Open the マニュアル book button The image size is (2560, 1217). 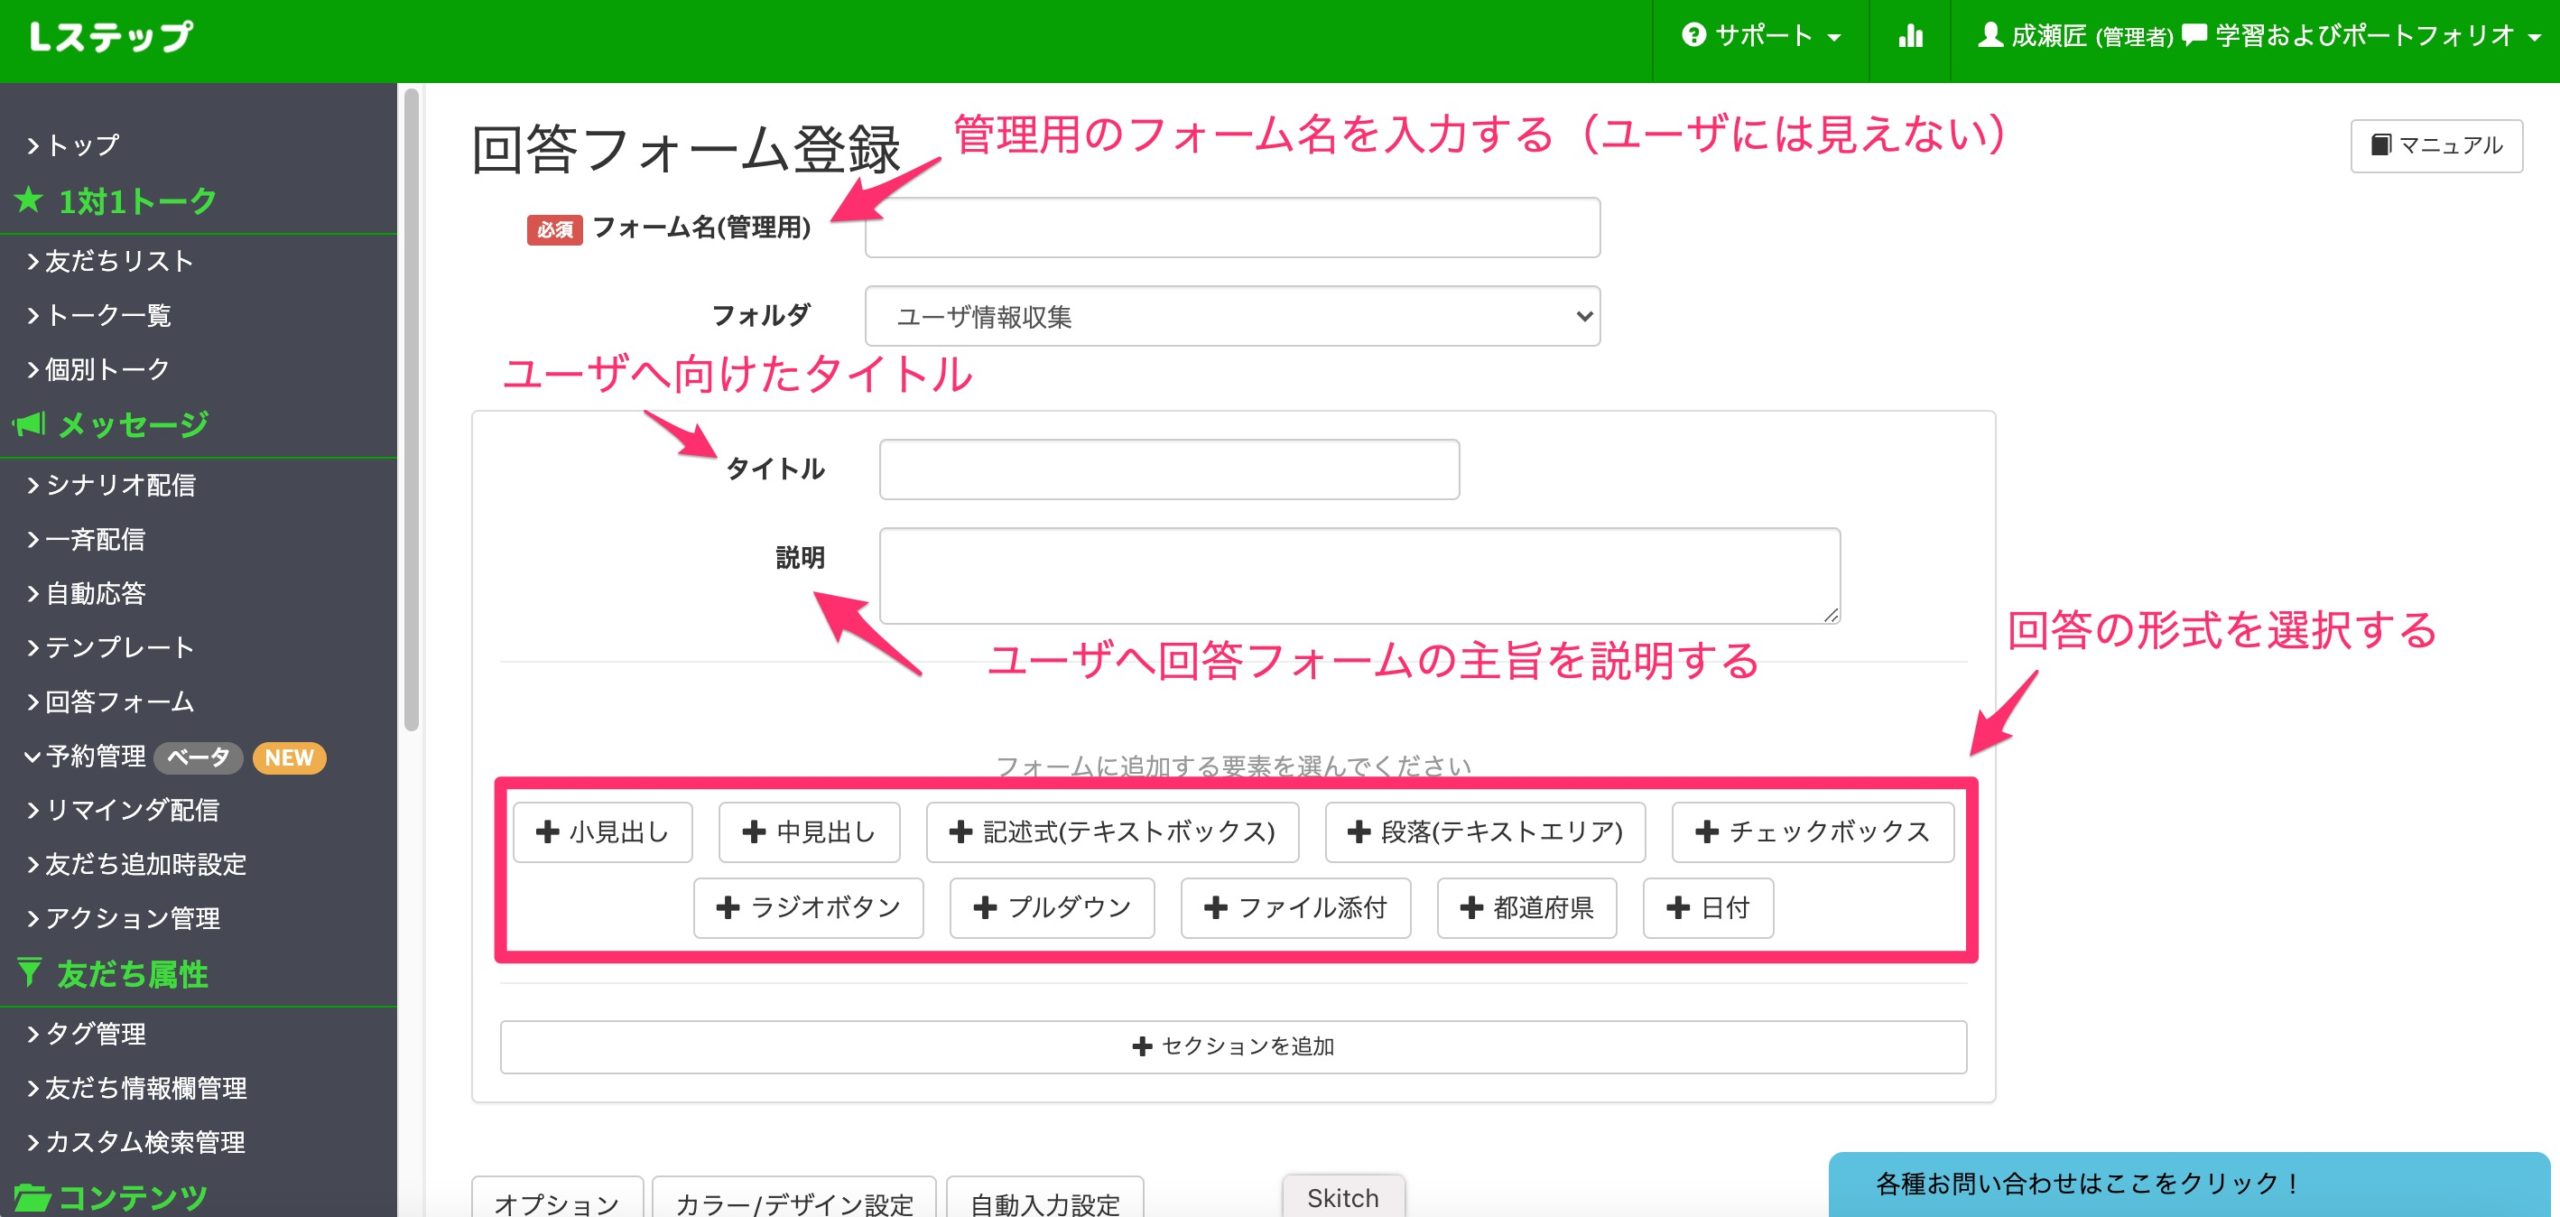2436,146
